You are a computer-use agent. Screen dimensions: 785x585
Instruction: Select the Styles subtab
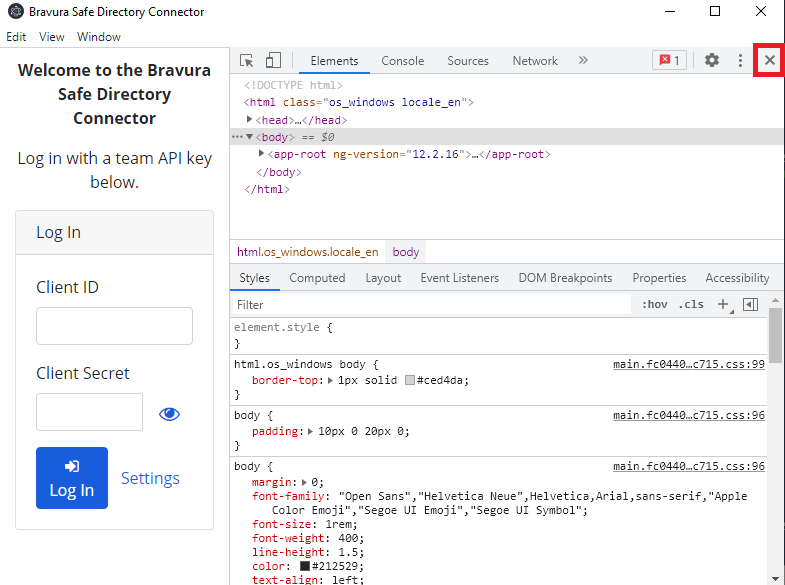pyautogui.click(x=254, y=278)
